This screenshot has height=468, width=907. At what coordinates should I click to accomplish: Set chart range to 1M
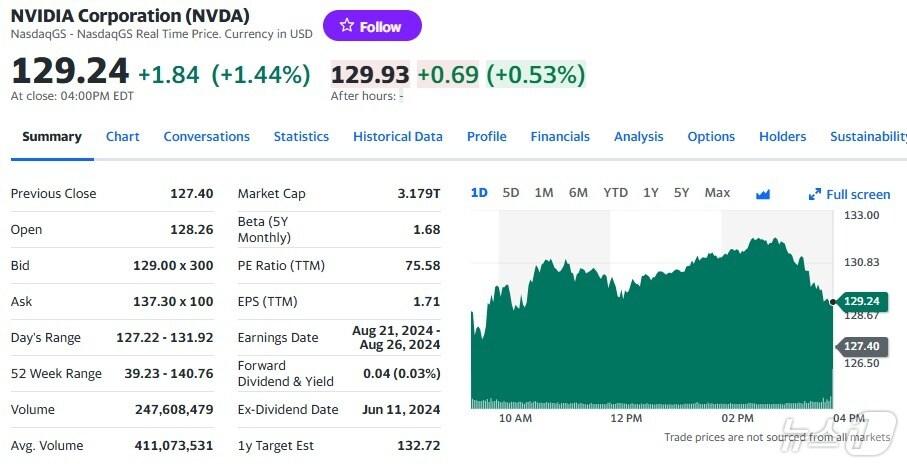[544, 192]
